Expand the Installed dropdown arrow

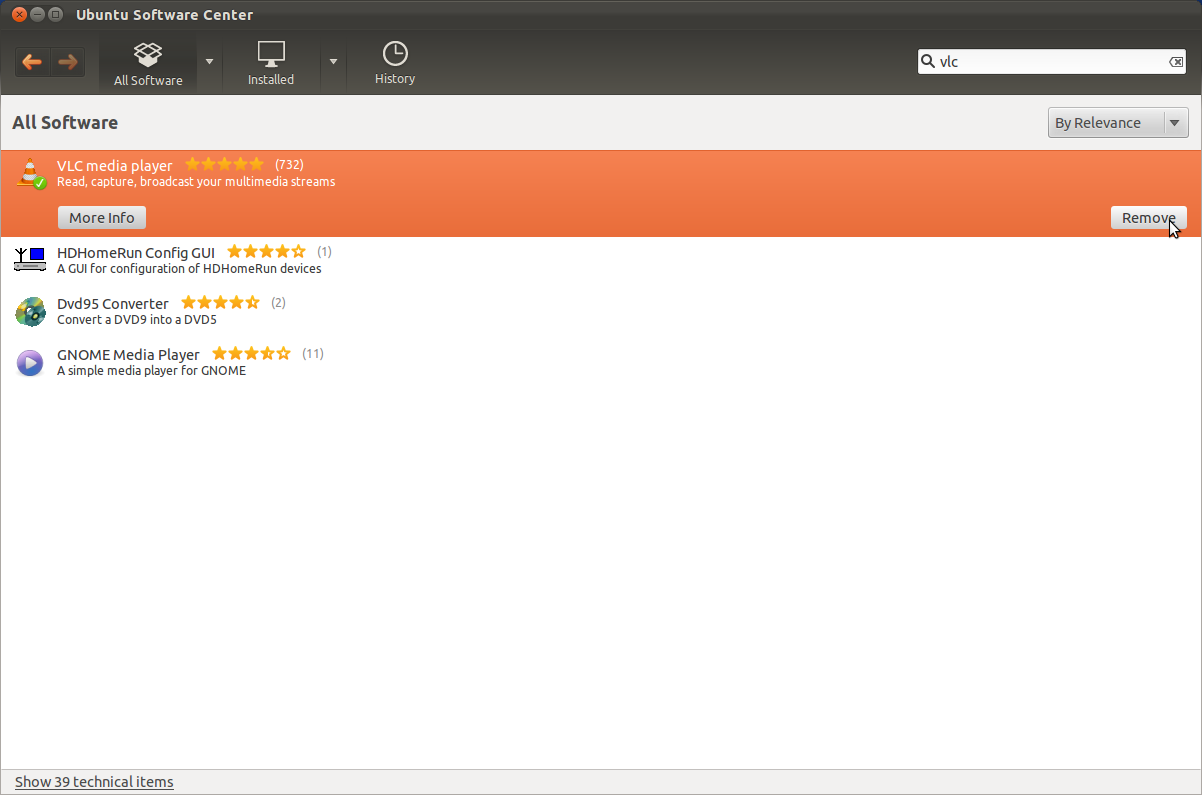click(333, 61)
